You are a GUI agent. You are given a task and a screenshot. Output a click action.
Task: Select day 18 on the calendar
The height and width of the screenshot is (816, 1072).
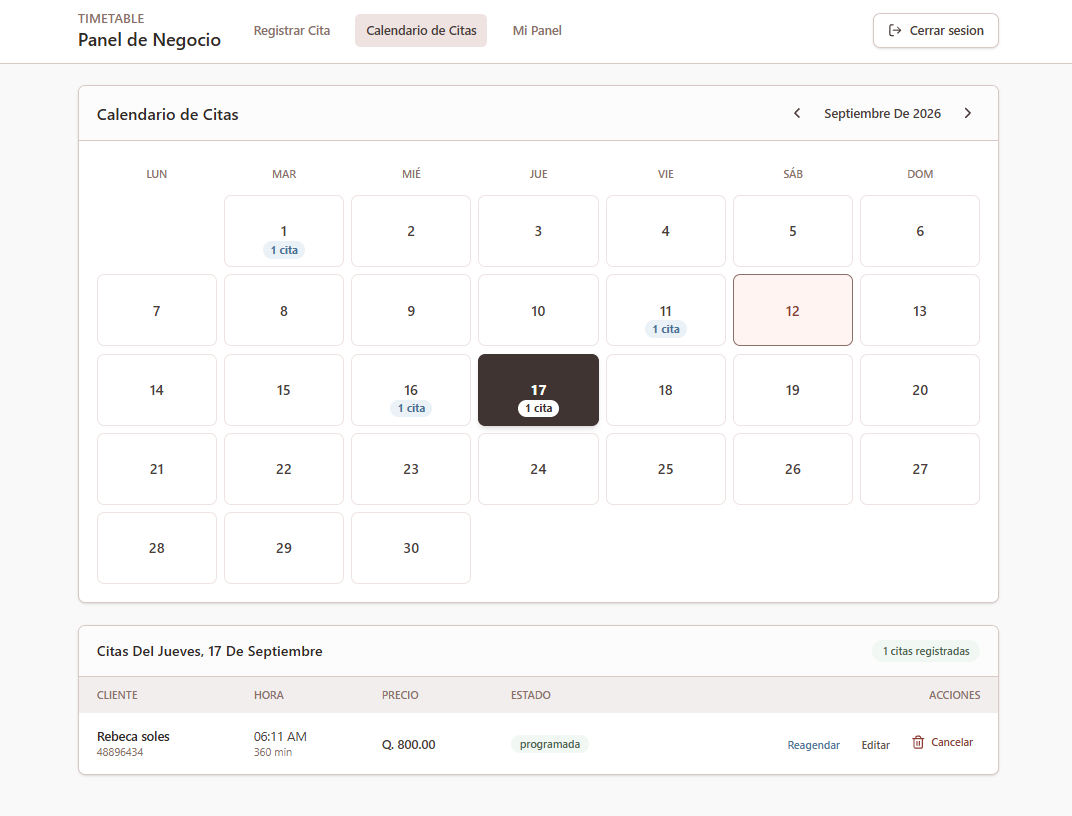[x=665, y=390]
